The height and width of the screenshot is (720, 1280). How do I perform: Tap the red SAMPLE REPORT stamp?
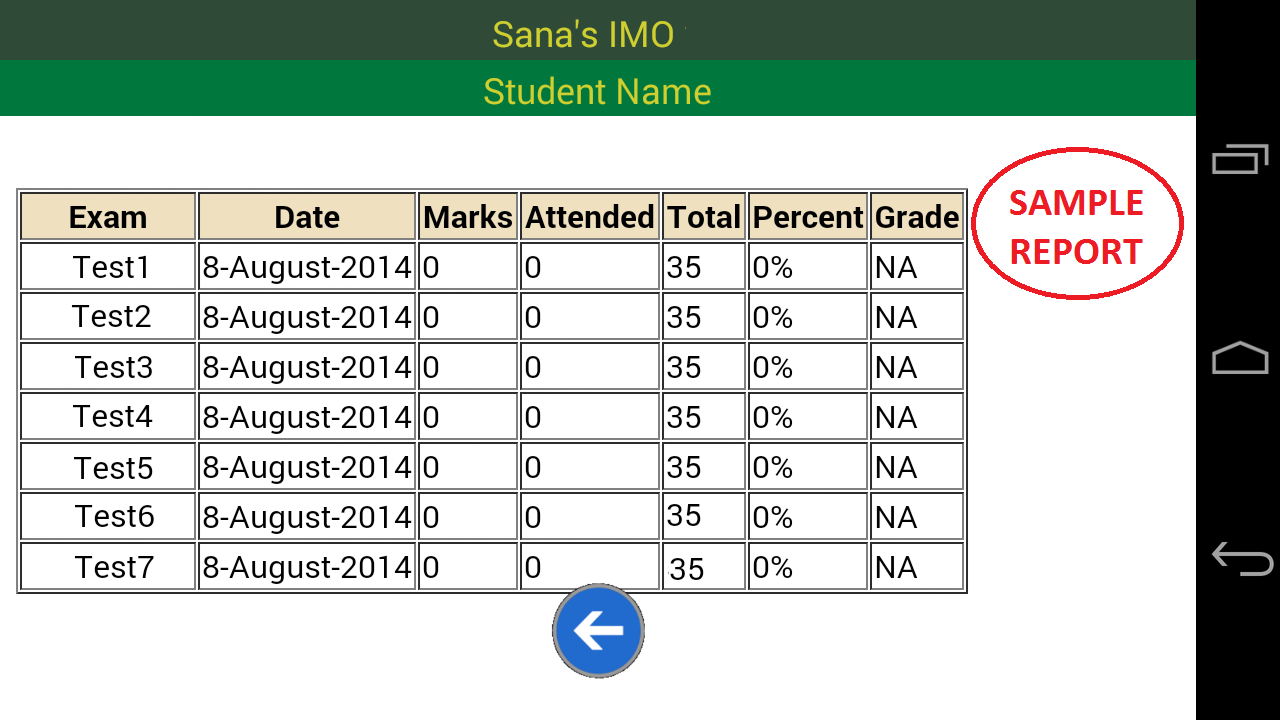coord(1077,224)
